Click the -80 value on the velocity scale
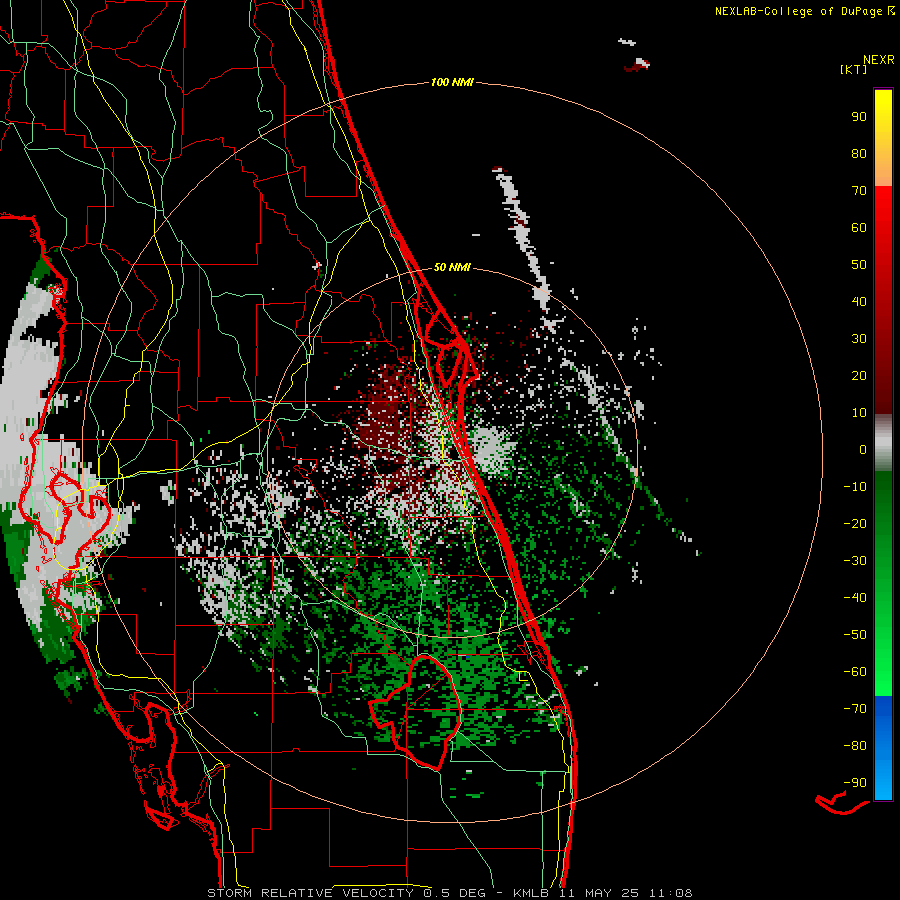900x900 pixels. 855,746
